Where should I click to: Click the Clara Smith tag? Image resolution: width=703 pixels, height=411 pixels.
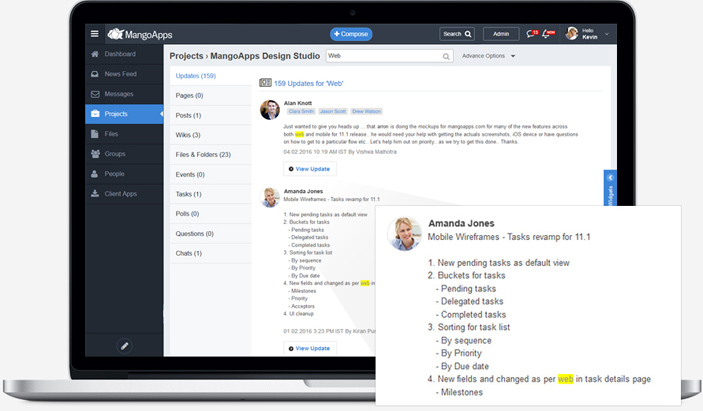click(301, 111)
